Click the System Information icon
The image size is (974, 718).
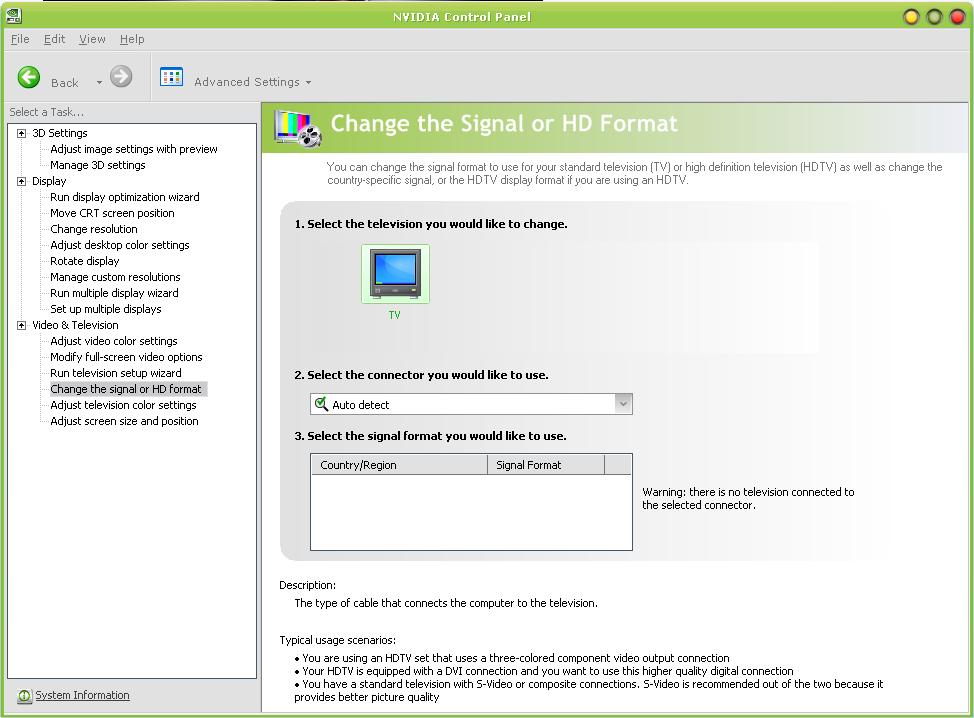click(25, 696)
